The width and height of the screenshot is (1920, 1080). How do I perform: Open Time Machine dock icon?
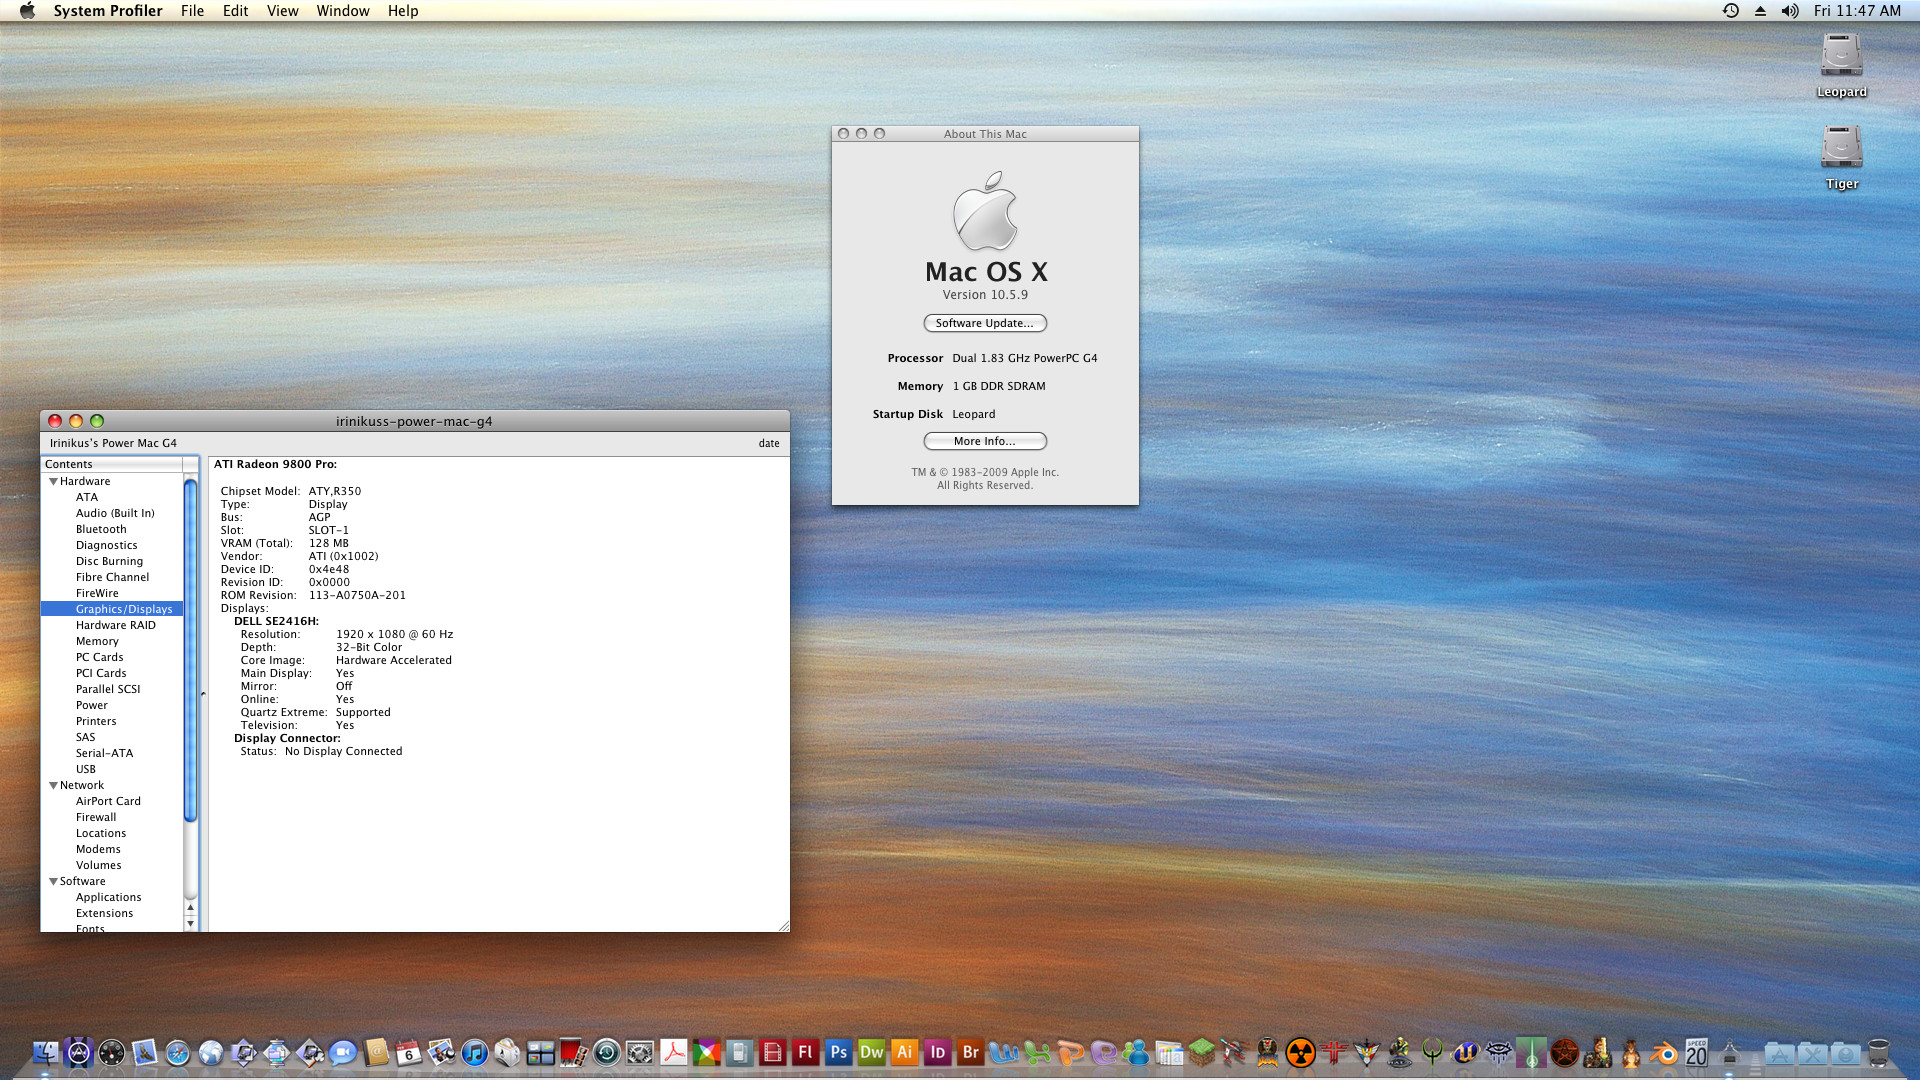[606, 1052]
